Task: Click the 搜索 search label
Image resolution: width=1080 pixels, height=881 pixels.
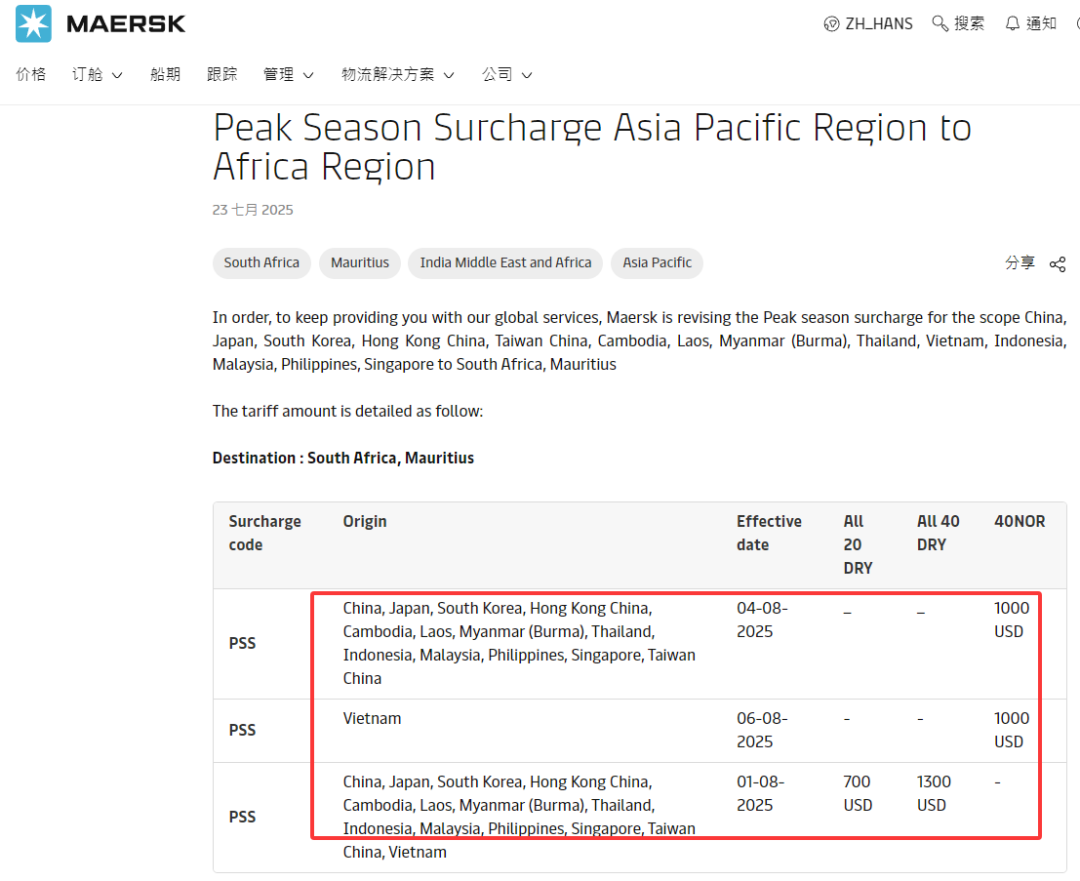Action: (969, 24)
